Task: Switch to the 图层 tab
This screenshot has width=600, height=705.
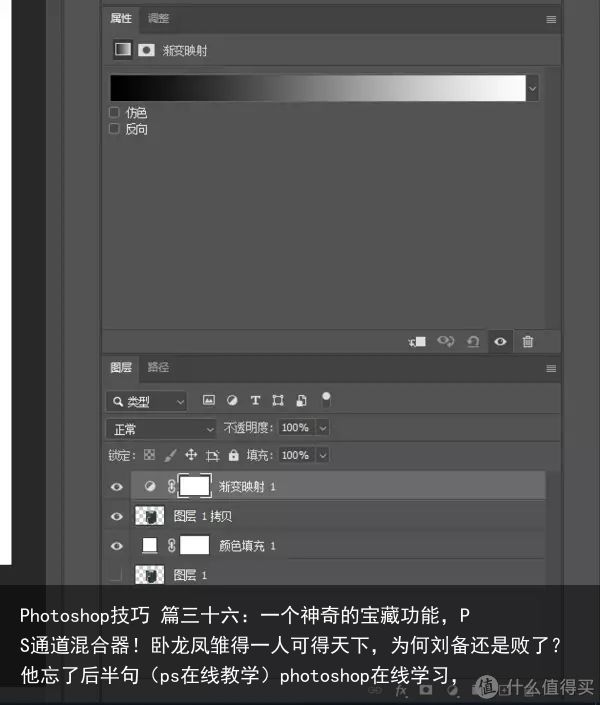Action: click(x=121, y=367)
